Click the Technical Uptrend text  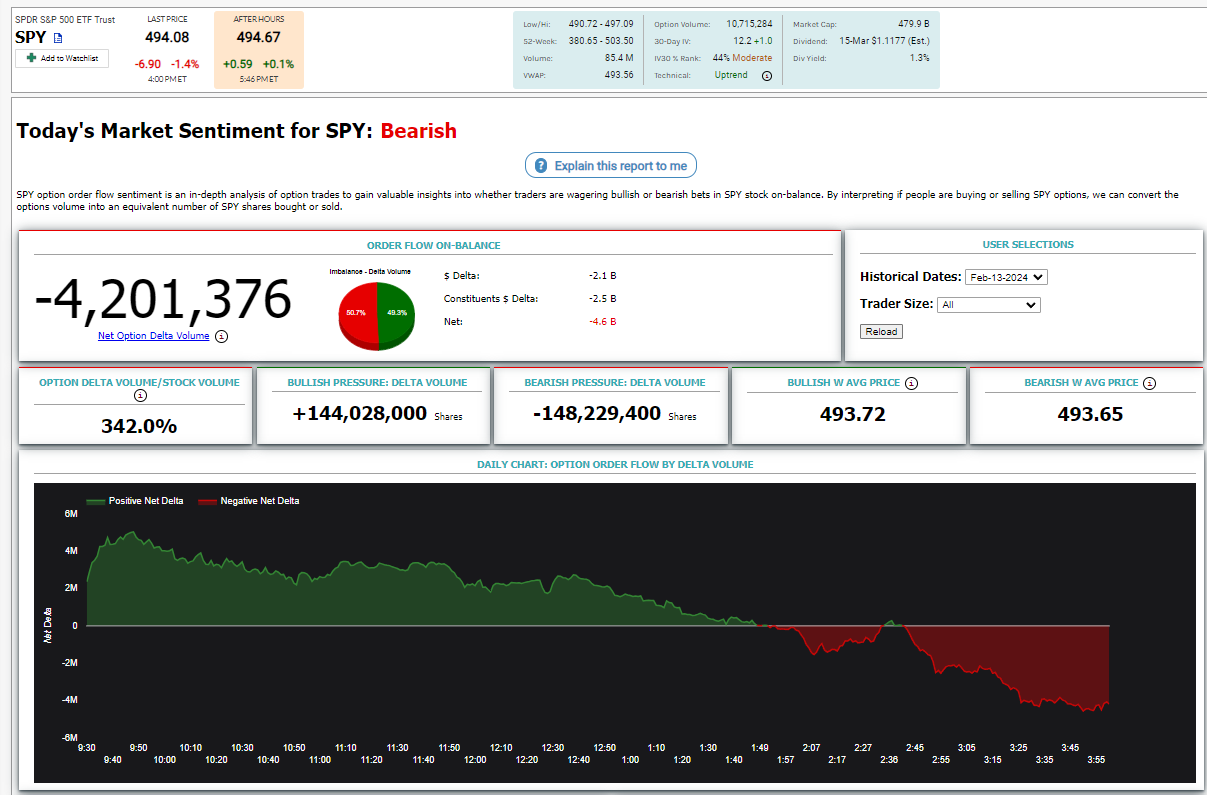pyautogui.click(x=731, y=75)
